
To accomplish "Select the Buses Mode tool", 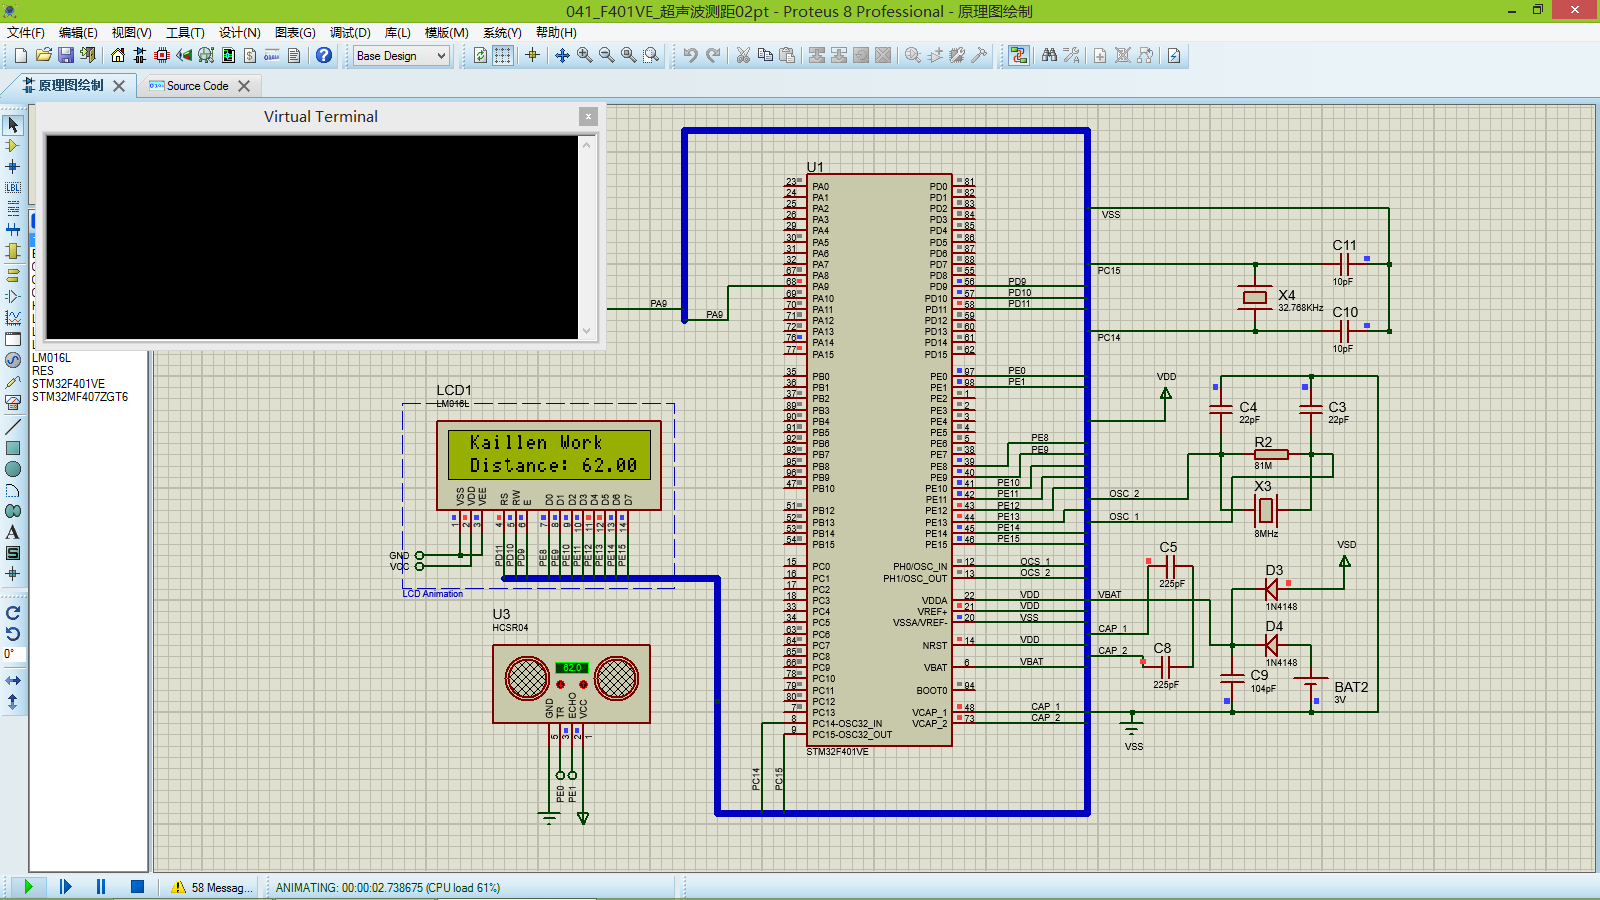I will pos(13,227).
